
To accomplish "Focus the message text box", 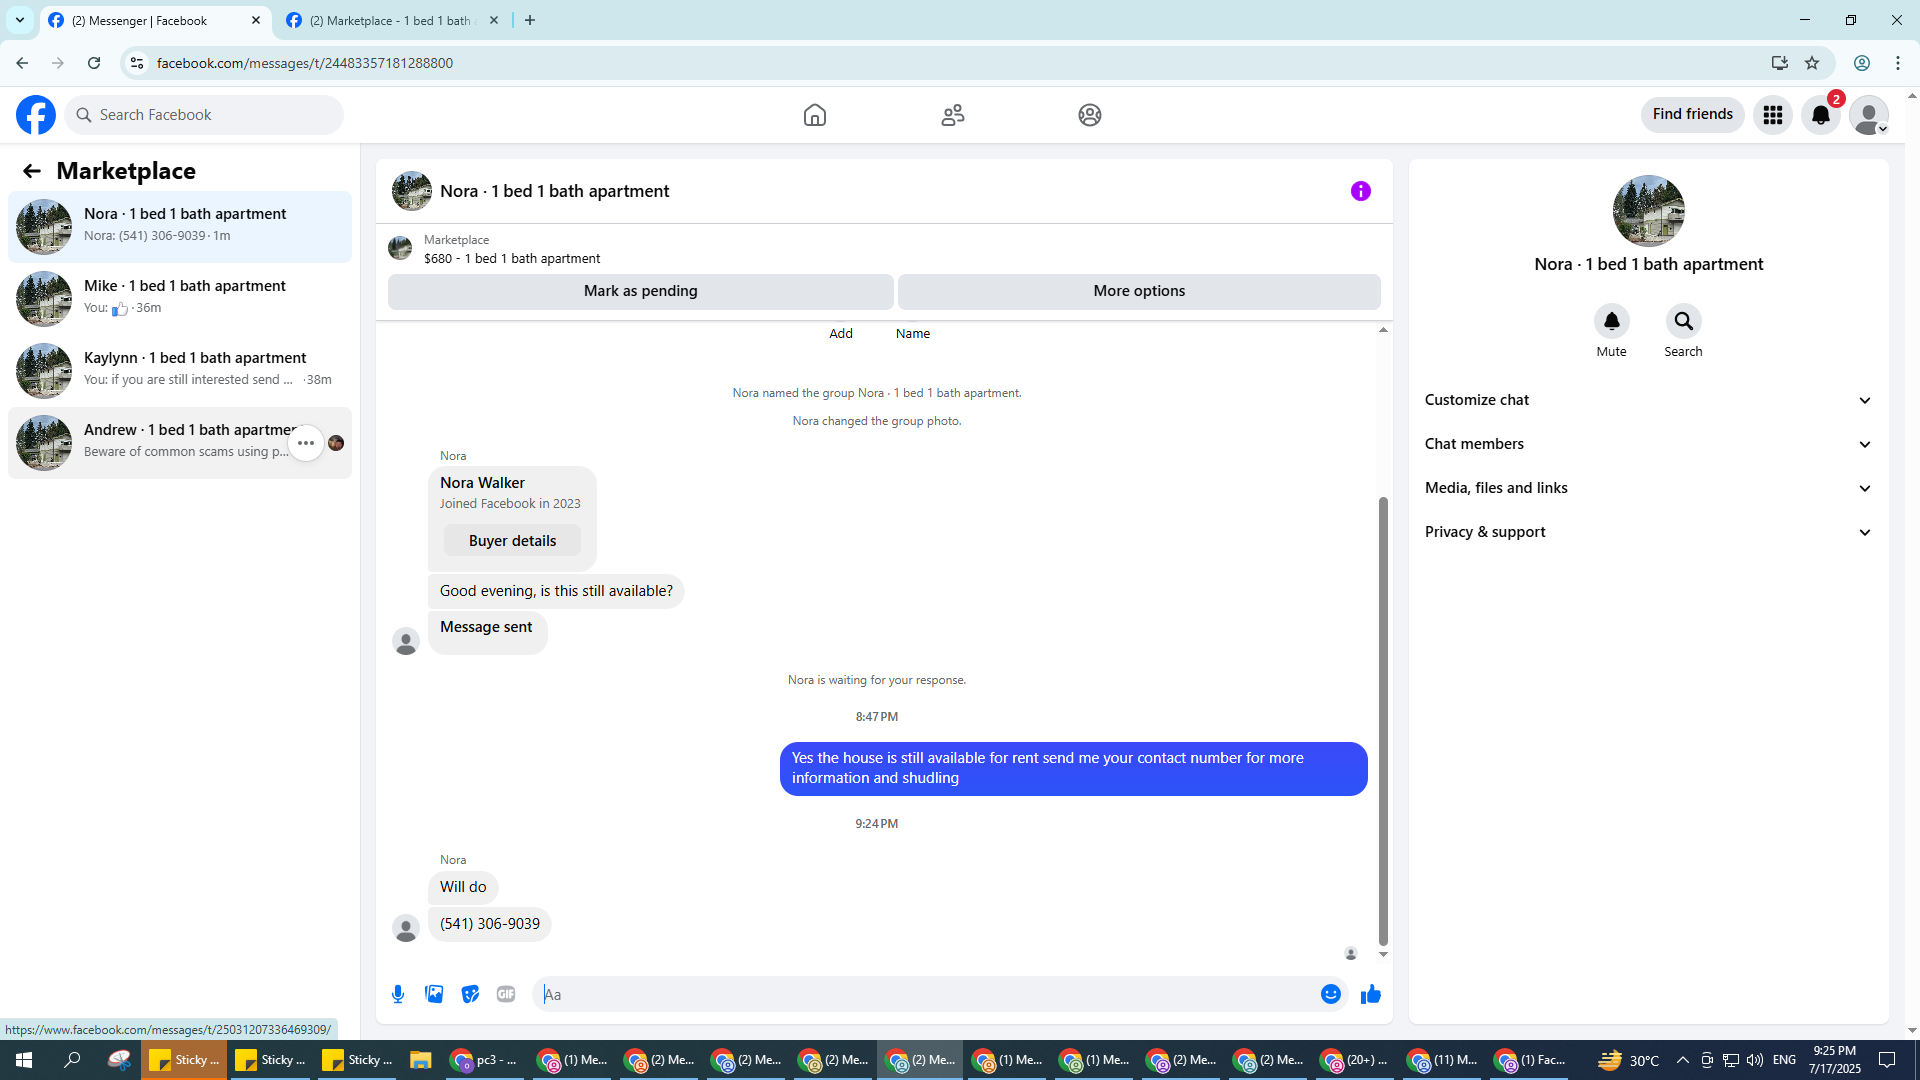I will [925, 994].
